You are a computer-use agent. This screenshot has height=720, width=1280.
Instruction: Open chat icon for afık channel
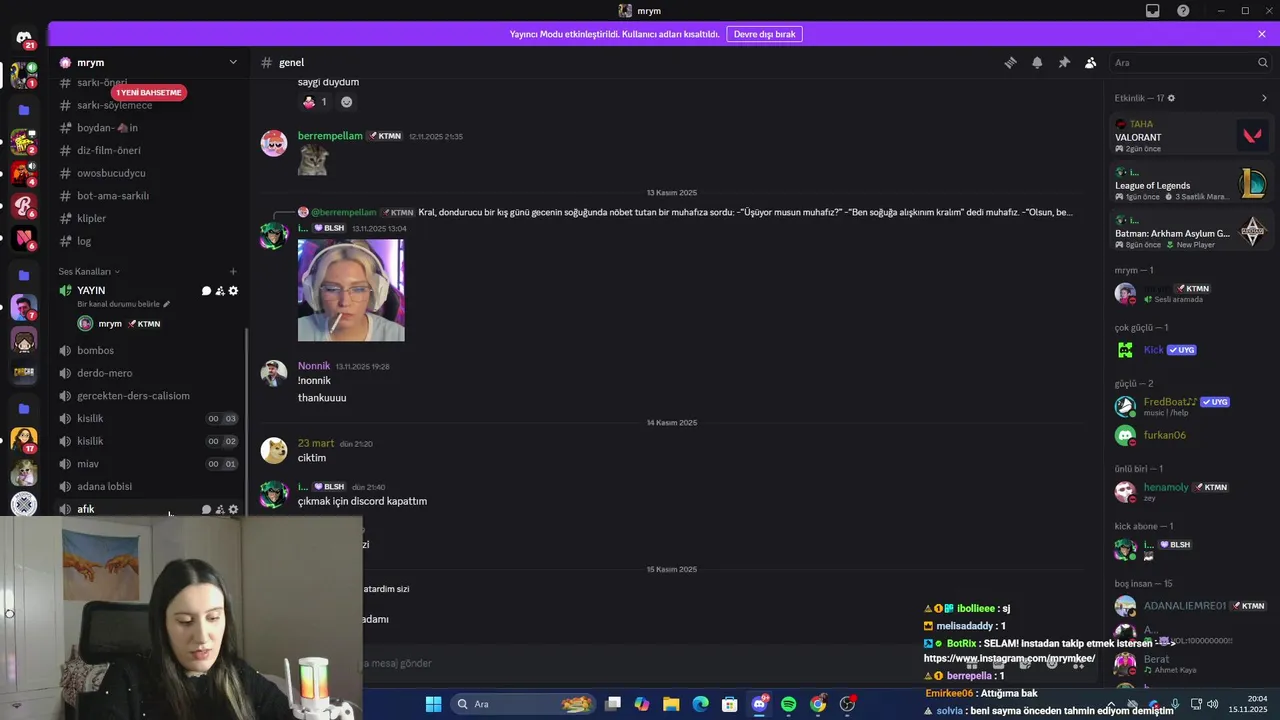[206, 509]
